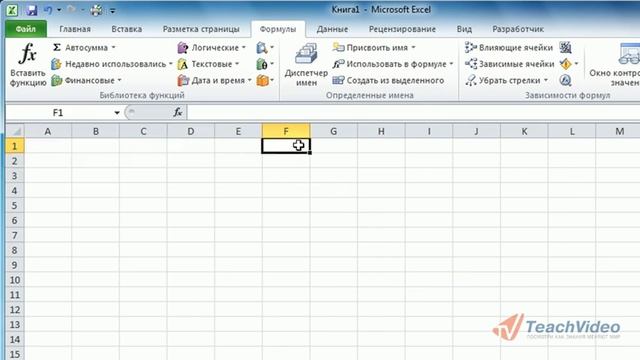Click the Quick Print icon
640x360 pixels.
(x=96, y=10)
